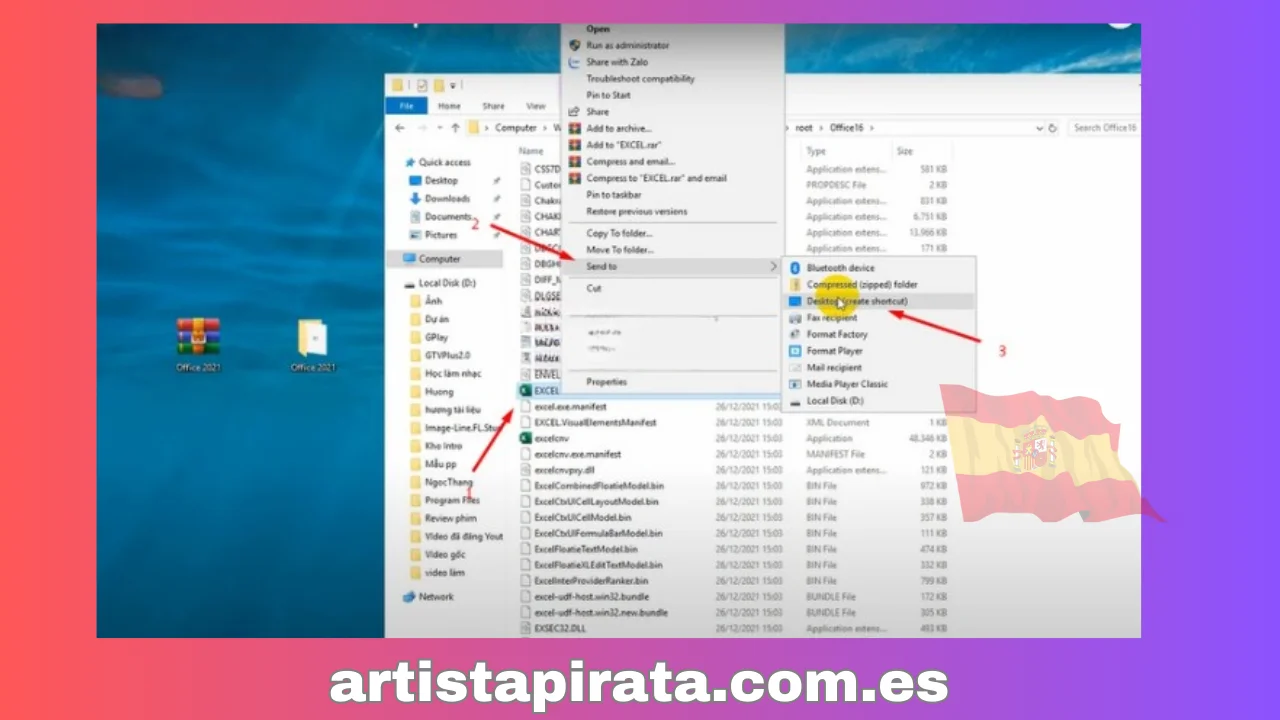Choose Compress and email... entry
Image resolution: width=1280 pixels, height=720 pixels.
[x=630, y=161]
